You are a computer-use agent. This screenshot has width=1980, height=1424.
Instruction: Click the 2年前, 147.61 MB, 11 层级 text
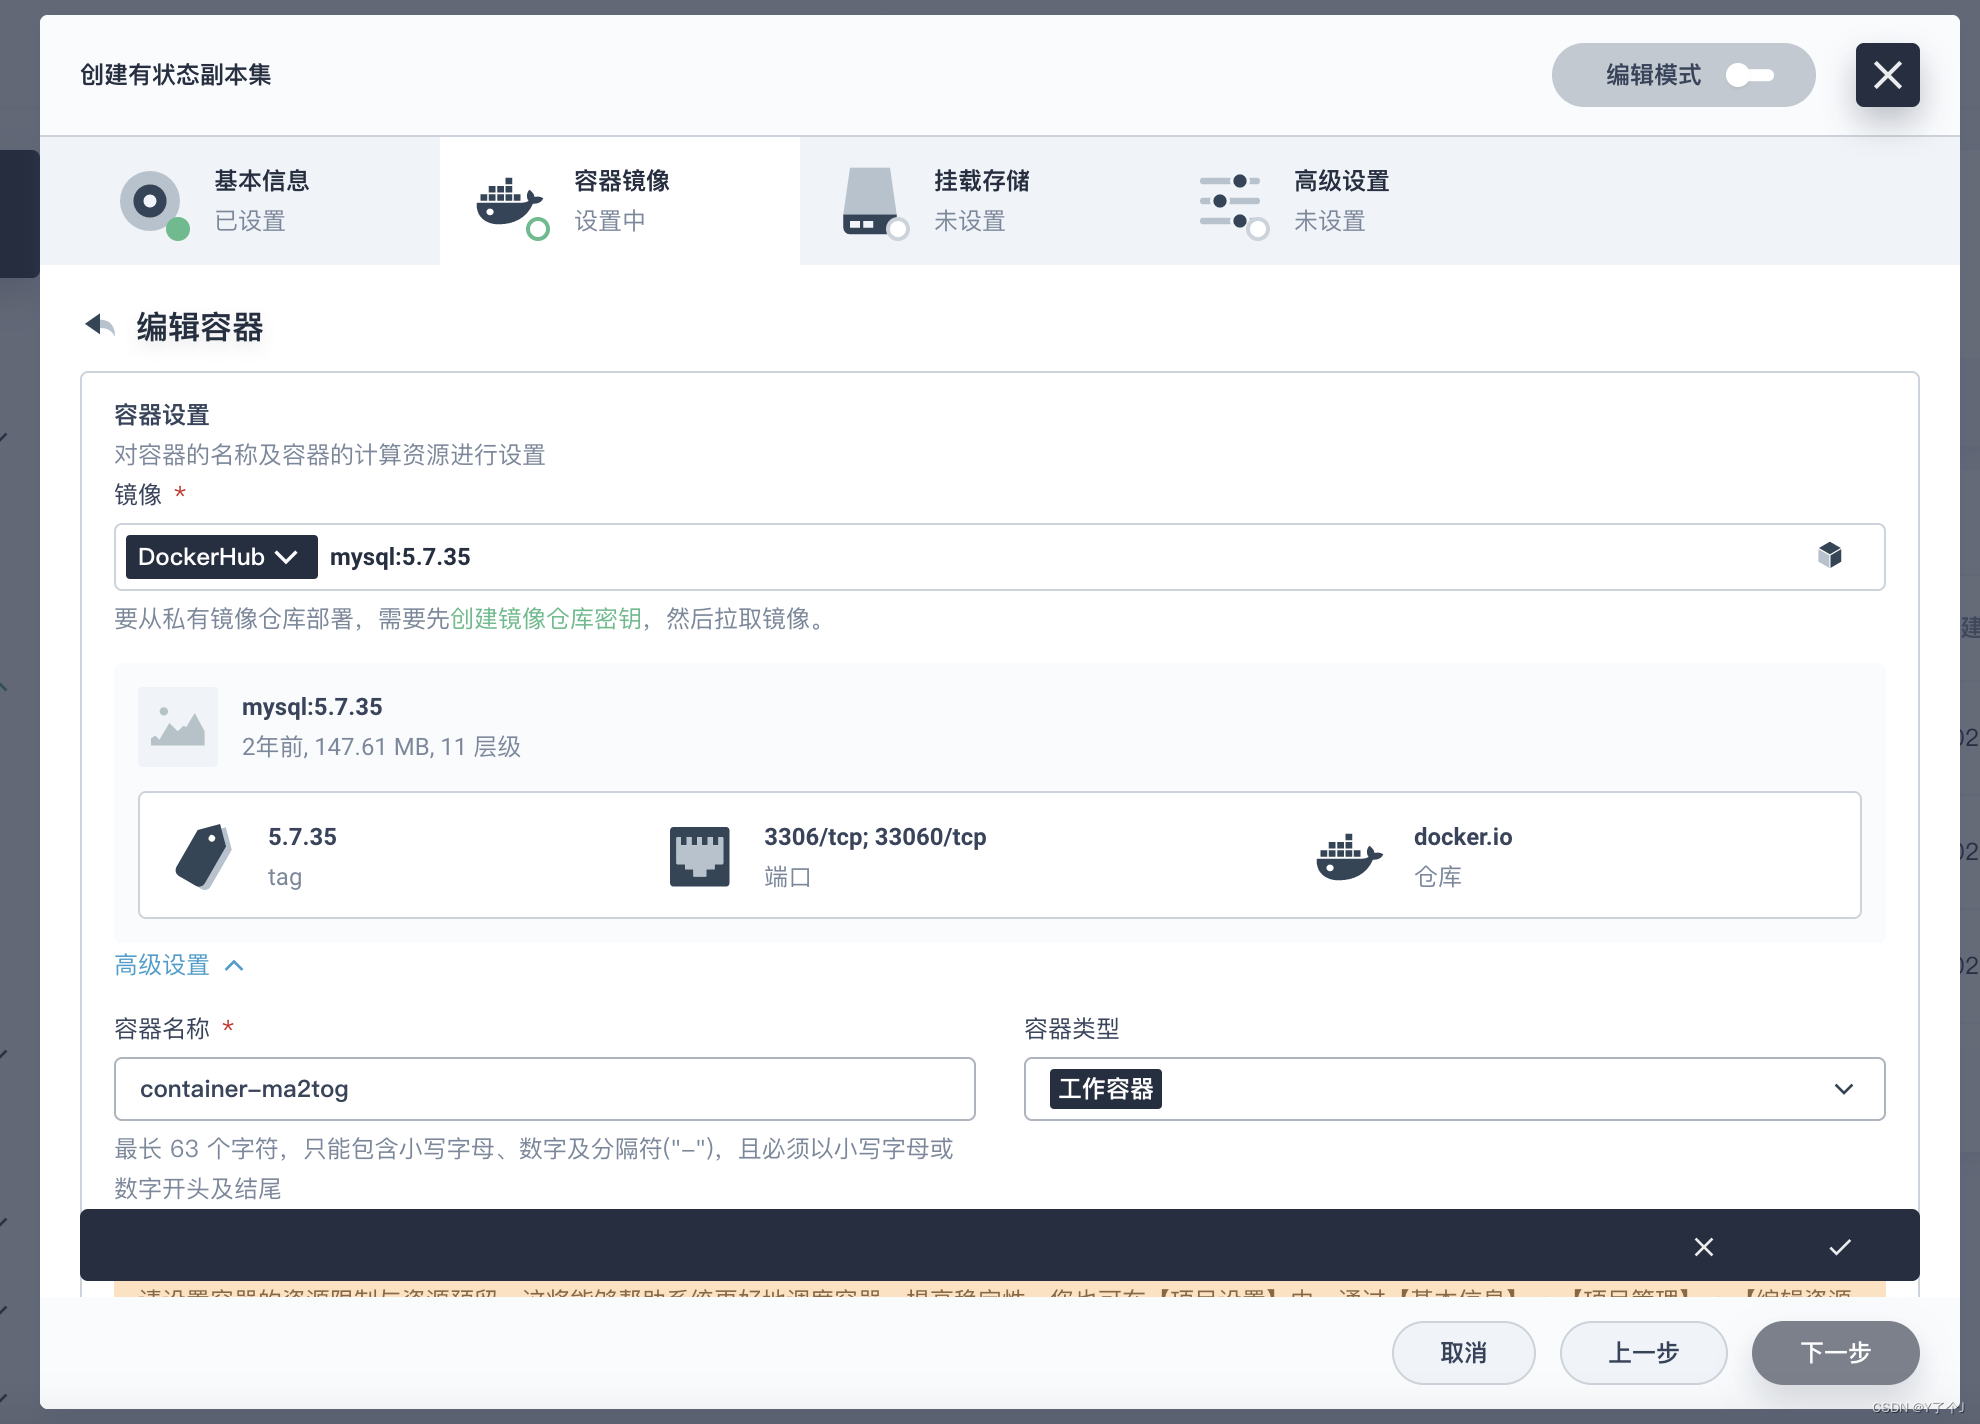[x=381, y=747]
